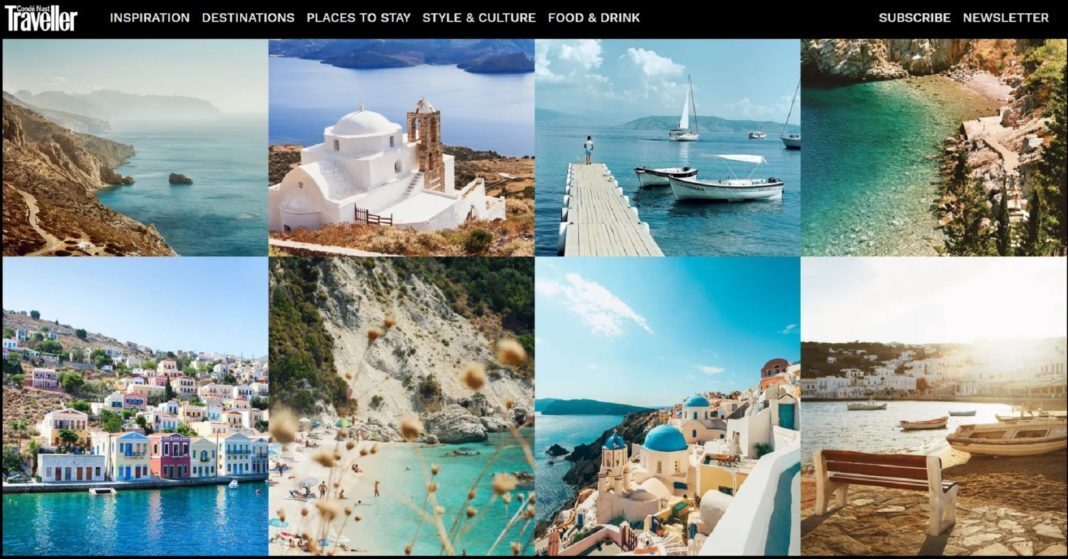Click the Newsletter link
The width and height of the screenshot is (1068, 559).
tap(1005, 18)
